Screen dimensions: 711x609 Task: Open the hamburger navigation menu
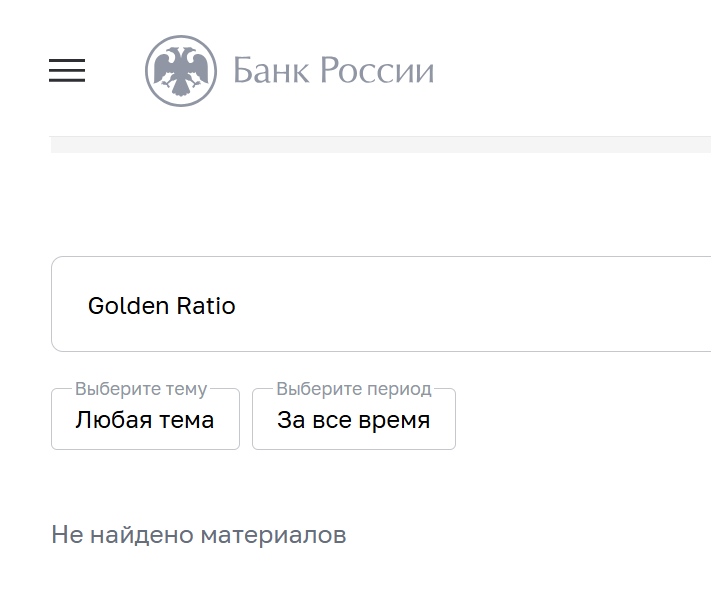pyautogui.click(x=67, y=71)
